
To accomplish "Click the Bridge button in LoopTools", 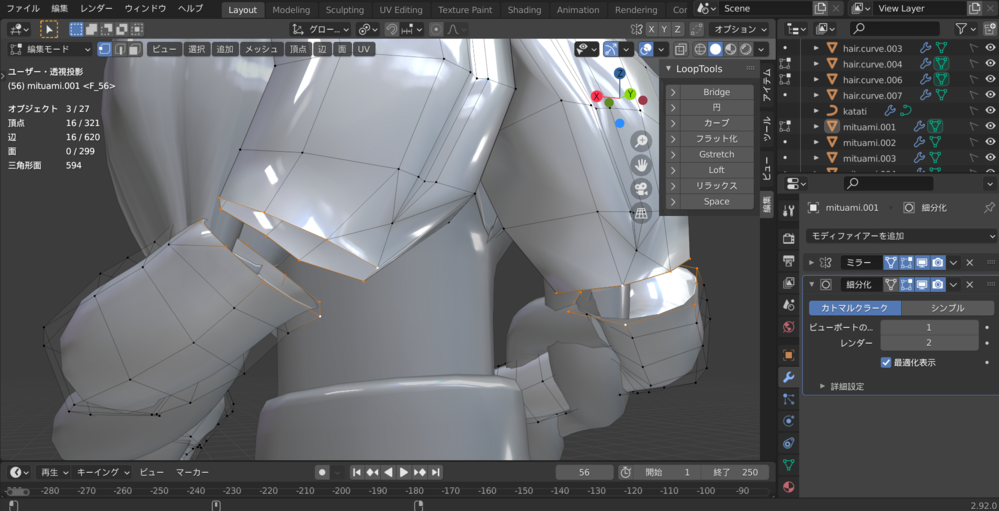I will pyautogui.click(x=716, y=92).
